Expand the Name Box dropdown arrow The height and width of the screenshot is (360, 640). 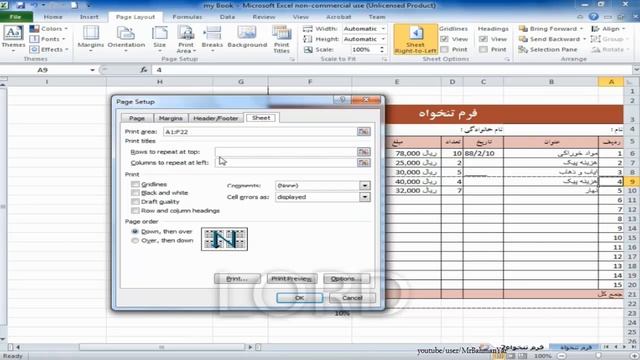click(92, 70)
